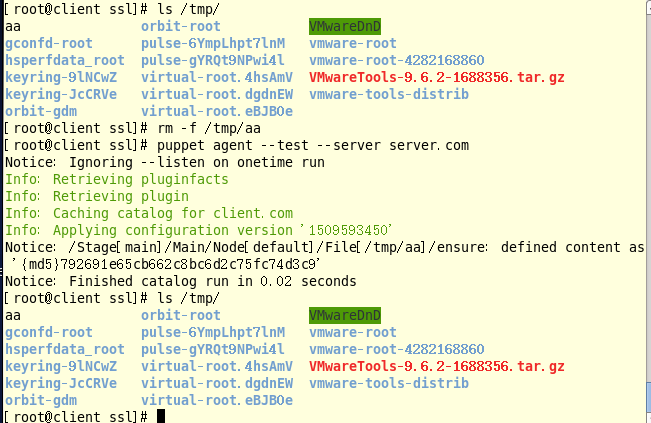
Task: Click red 'VMwareTools-9.6.2-1688356.tar.gz' in second ls output
Action: [437, 367]
